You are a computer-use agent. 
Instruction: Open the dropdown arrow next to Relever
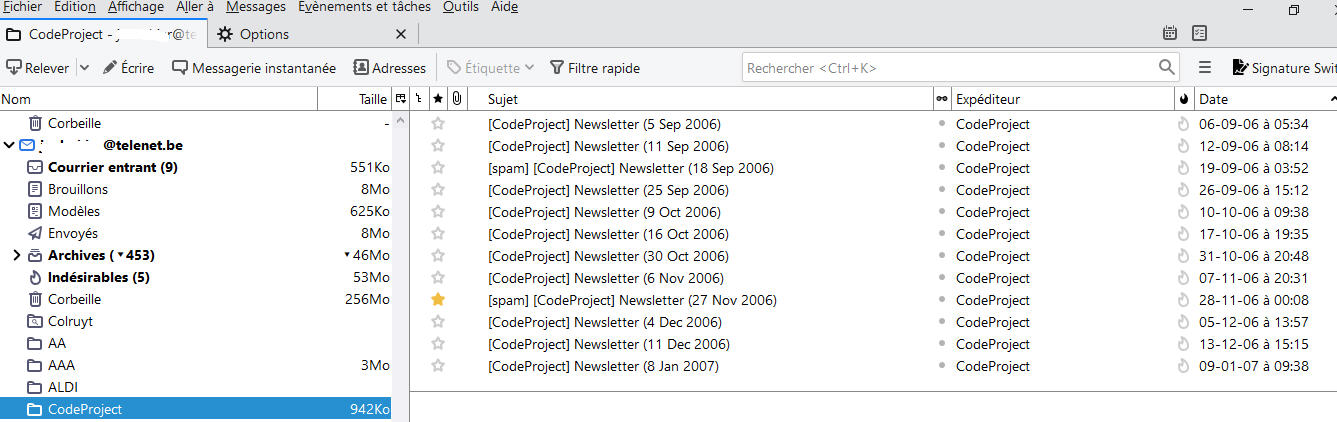point(84,68)
